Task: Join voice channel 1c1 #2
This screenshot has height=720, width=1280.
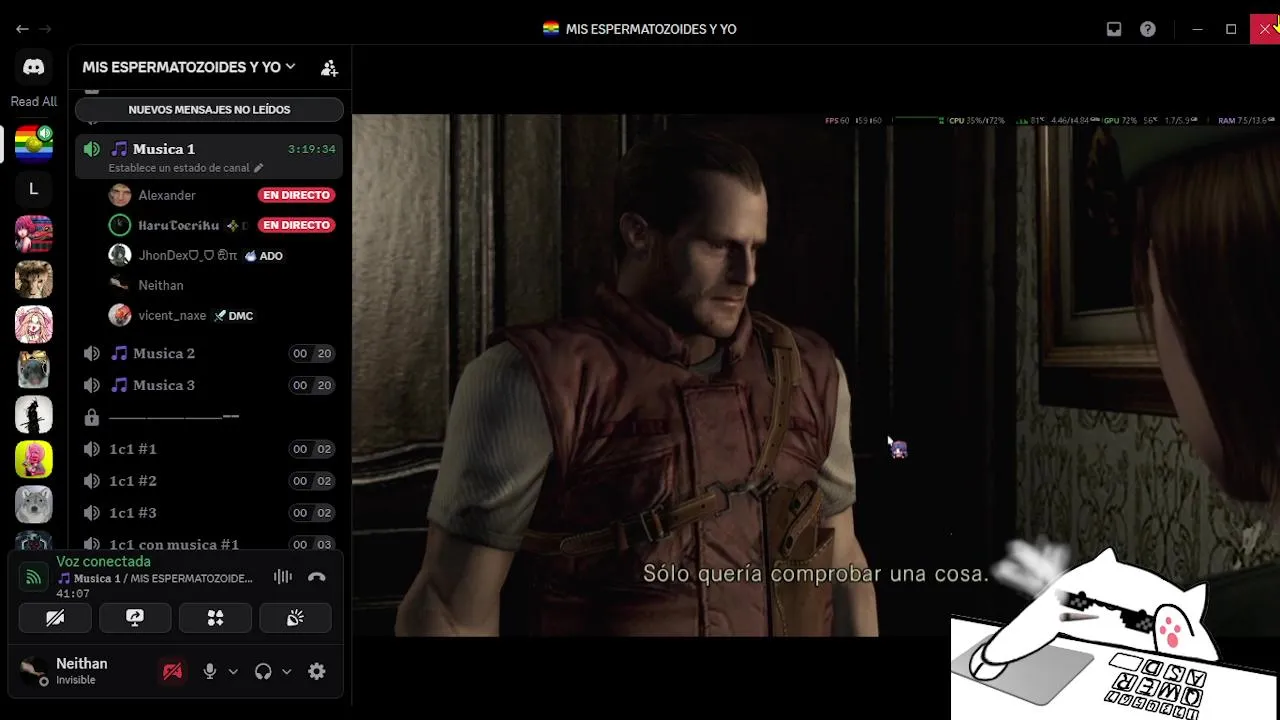Action: click(209, 481)
